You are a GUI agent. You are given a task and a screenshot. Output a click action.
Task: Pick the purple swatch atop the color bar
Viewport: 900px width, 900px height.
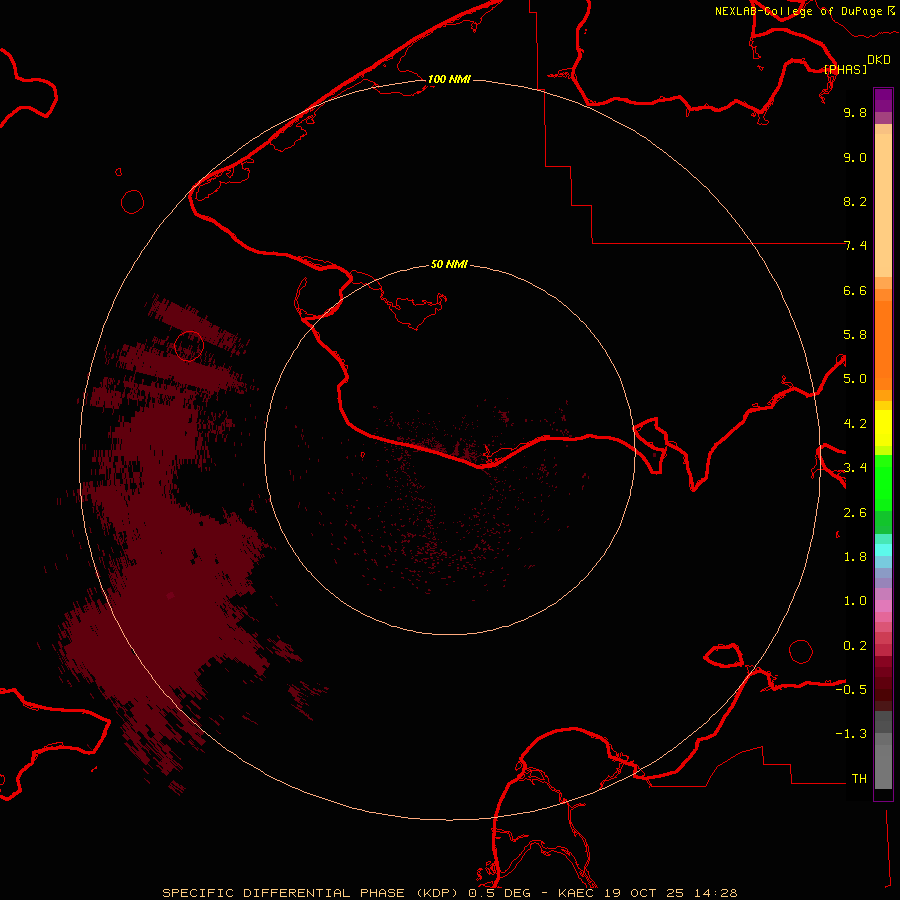click(x=883, y=100)
